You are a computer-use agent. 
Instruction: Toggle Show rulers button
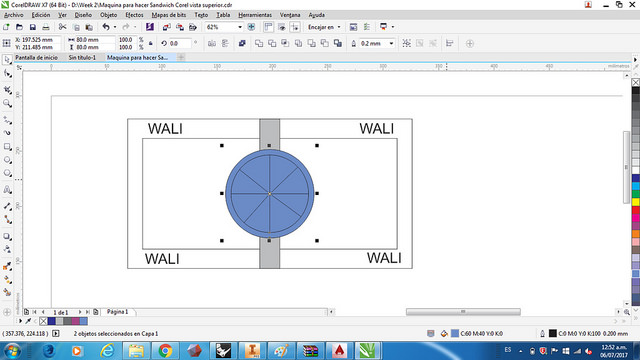coord(268,27)
